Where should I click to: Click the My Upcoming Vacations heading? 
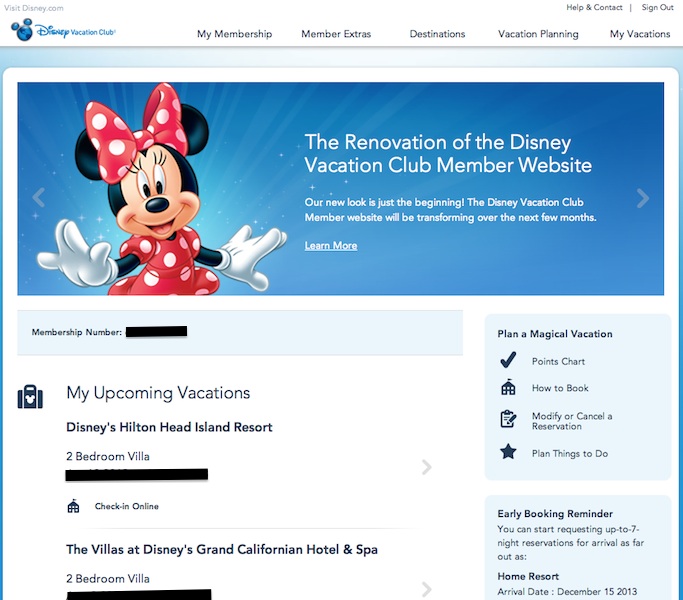(158, 393)
